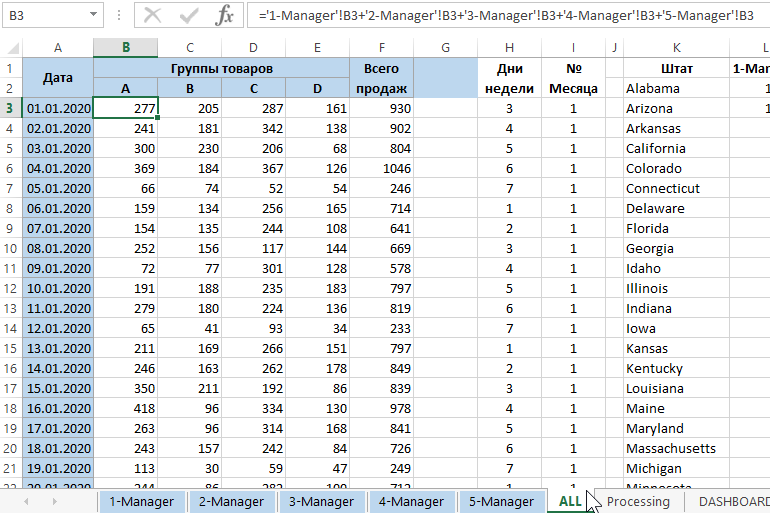Image resolution: width=770 pixels, height=513 pixels.
Task: Click the previous sheet scroll arrow
Action: [x=25, y=500]
